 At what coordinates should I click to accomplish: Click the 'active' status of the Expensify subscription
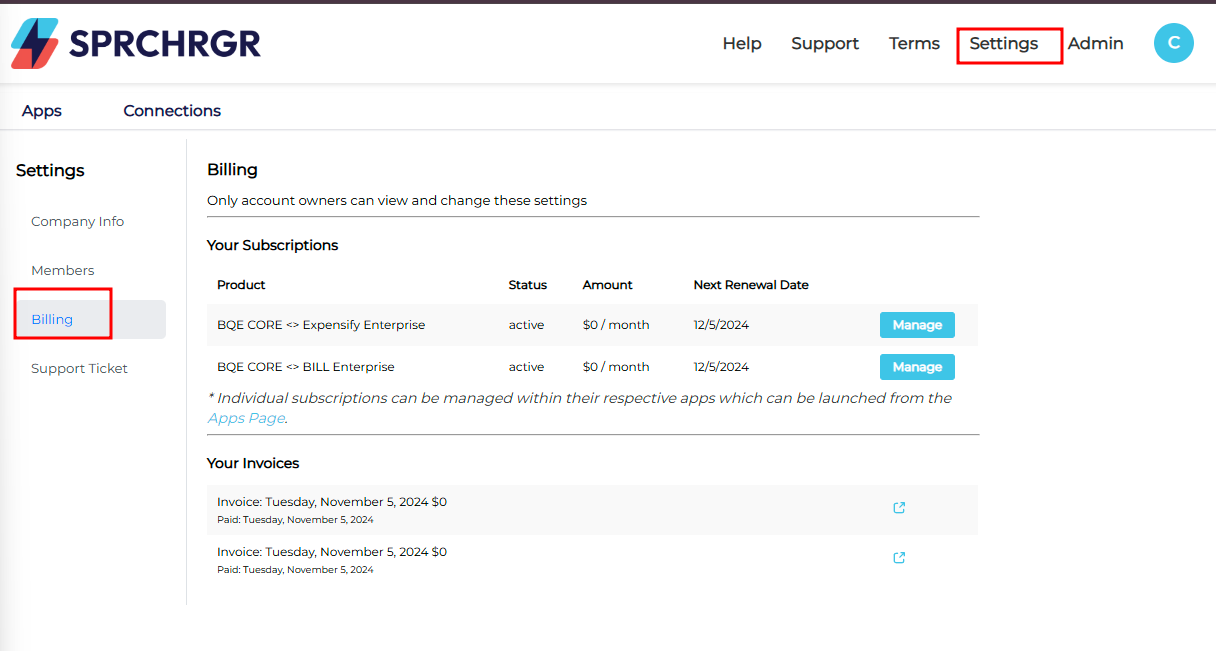pyautogui.click(x=526, y=325)
